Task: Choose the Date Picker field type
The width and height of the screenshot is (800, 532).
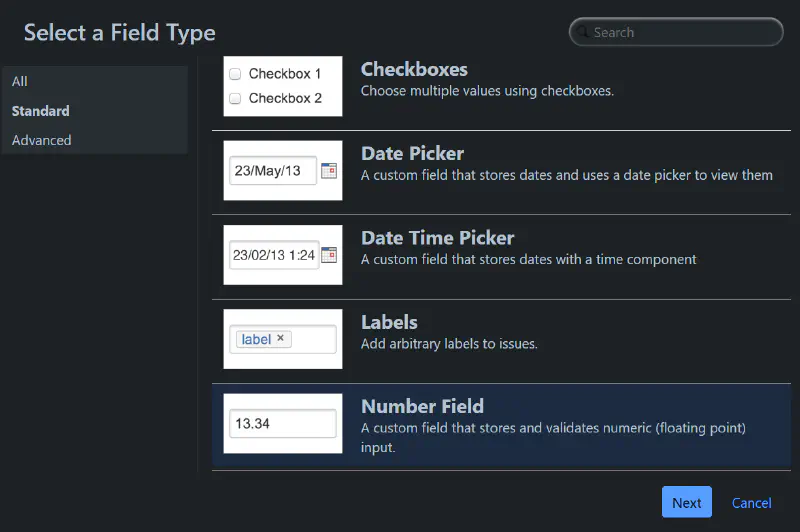Action: coord(502,172)
